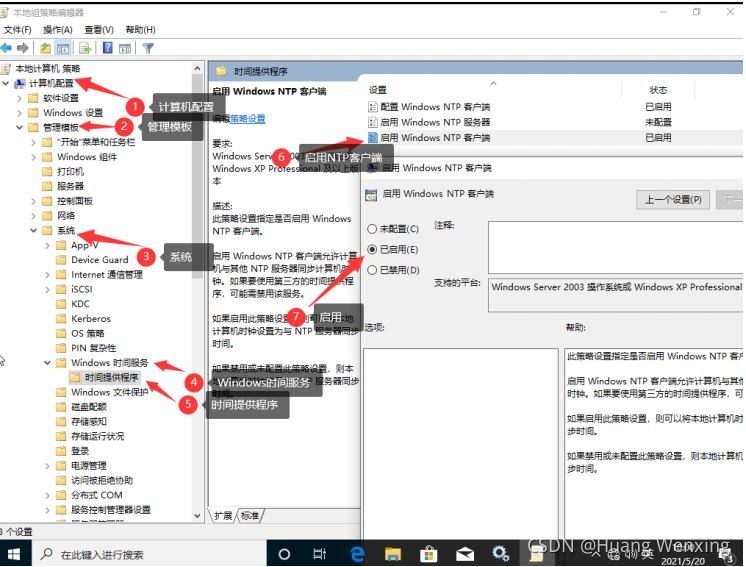Click the export list toolbar icon

point(85,48)
